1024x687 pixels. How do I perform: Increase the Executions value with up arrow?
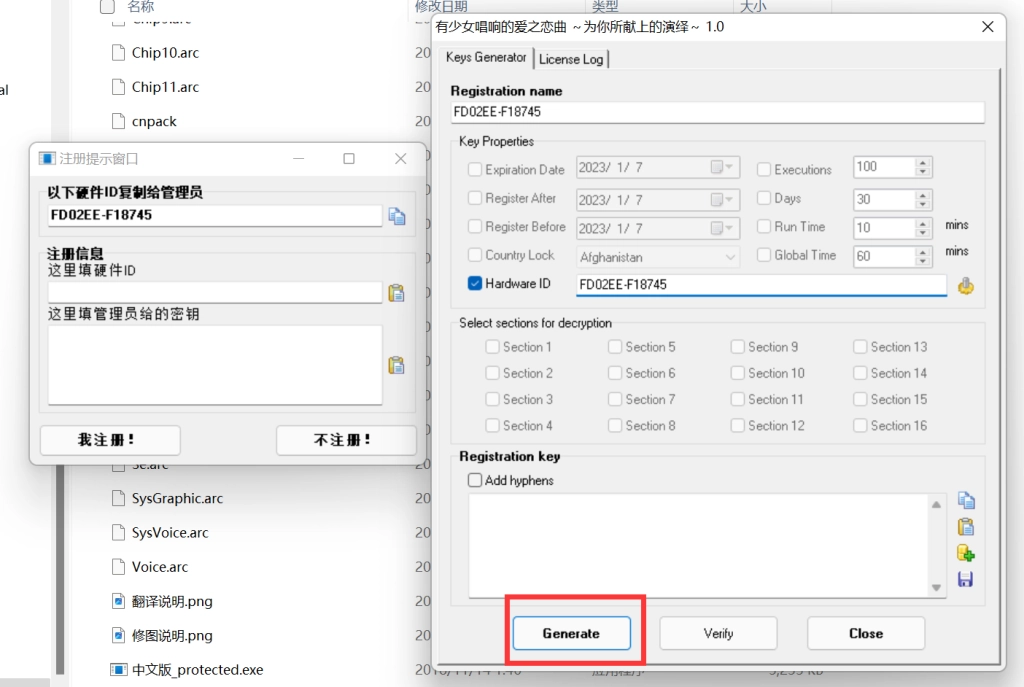tap(923, 163)
